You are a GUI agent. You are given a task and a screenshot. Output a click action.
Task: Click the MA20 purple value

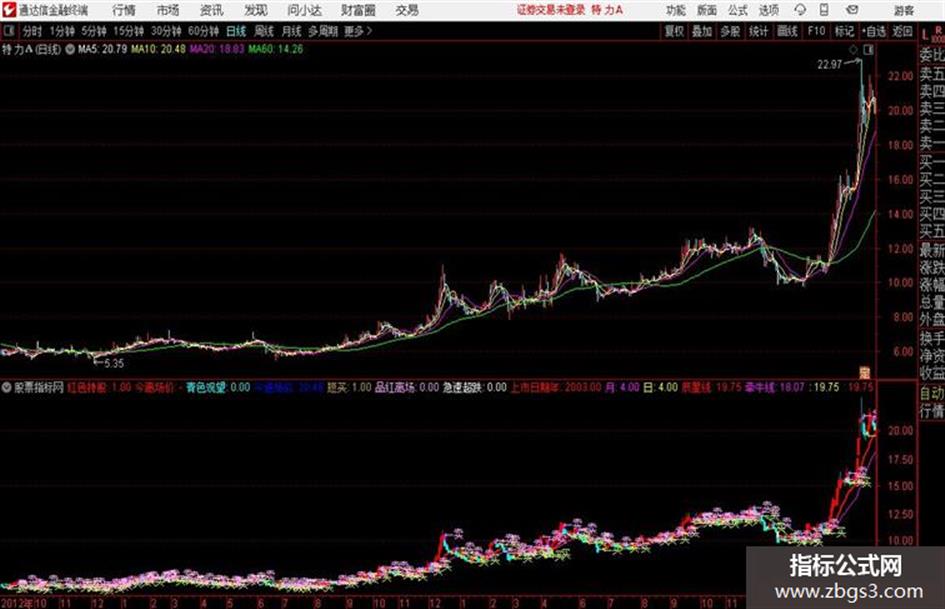(x=217, y=49)
